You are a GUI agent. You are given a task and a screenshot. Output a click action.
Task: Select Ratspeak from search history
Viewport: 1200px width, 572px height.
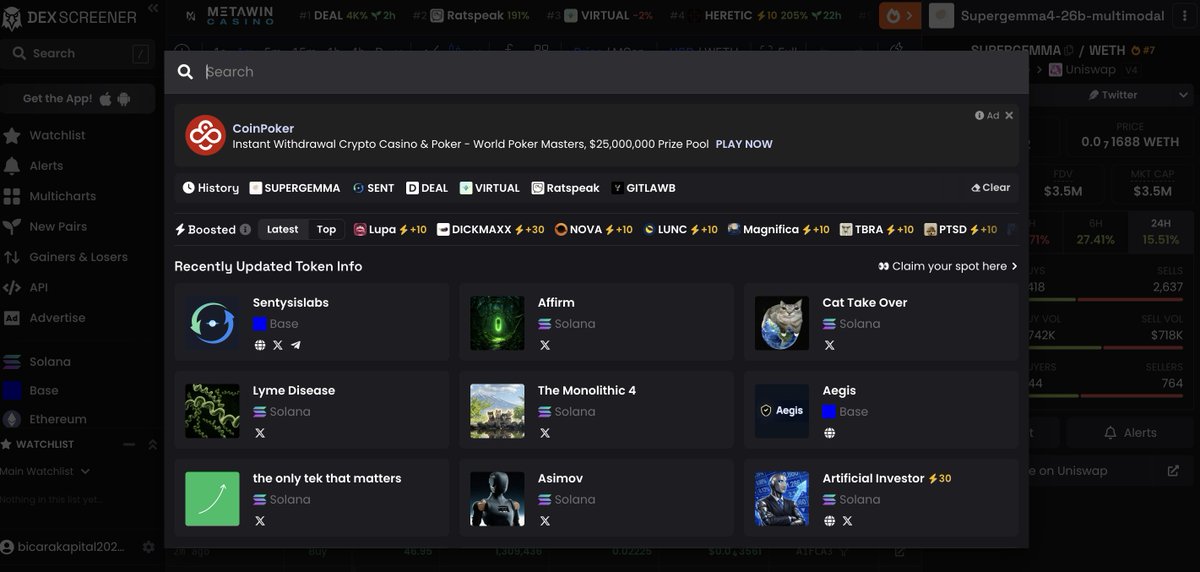tap(566, 188)
